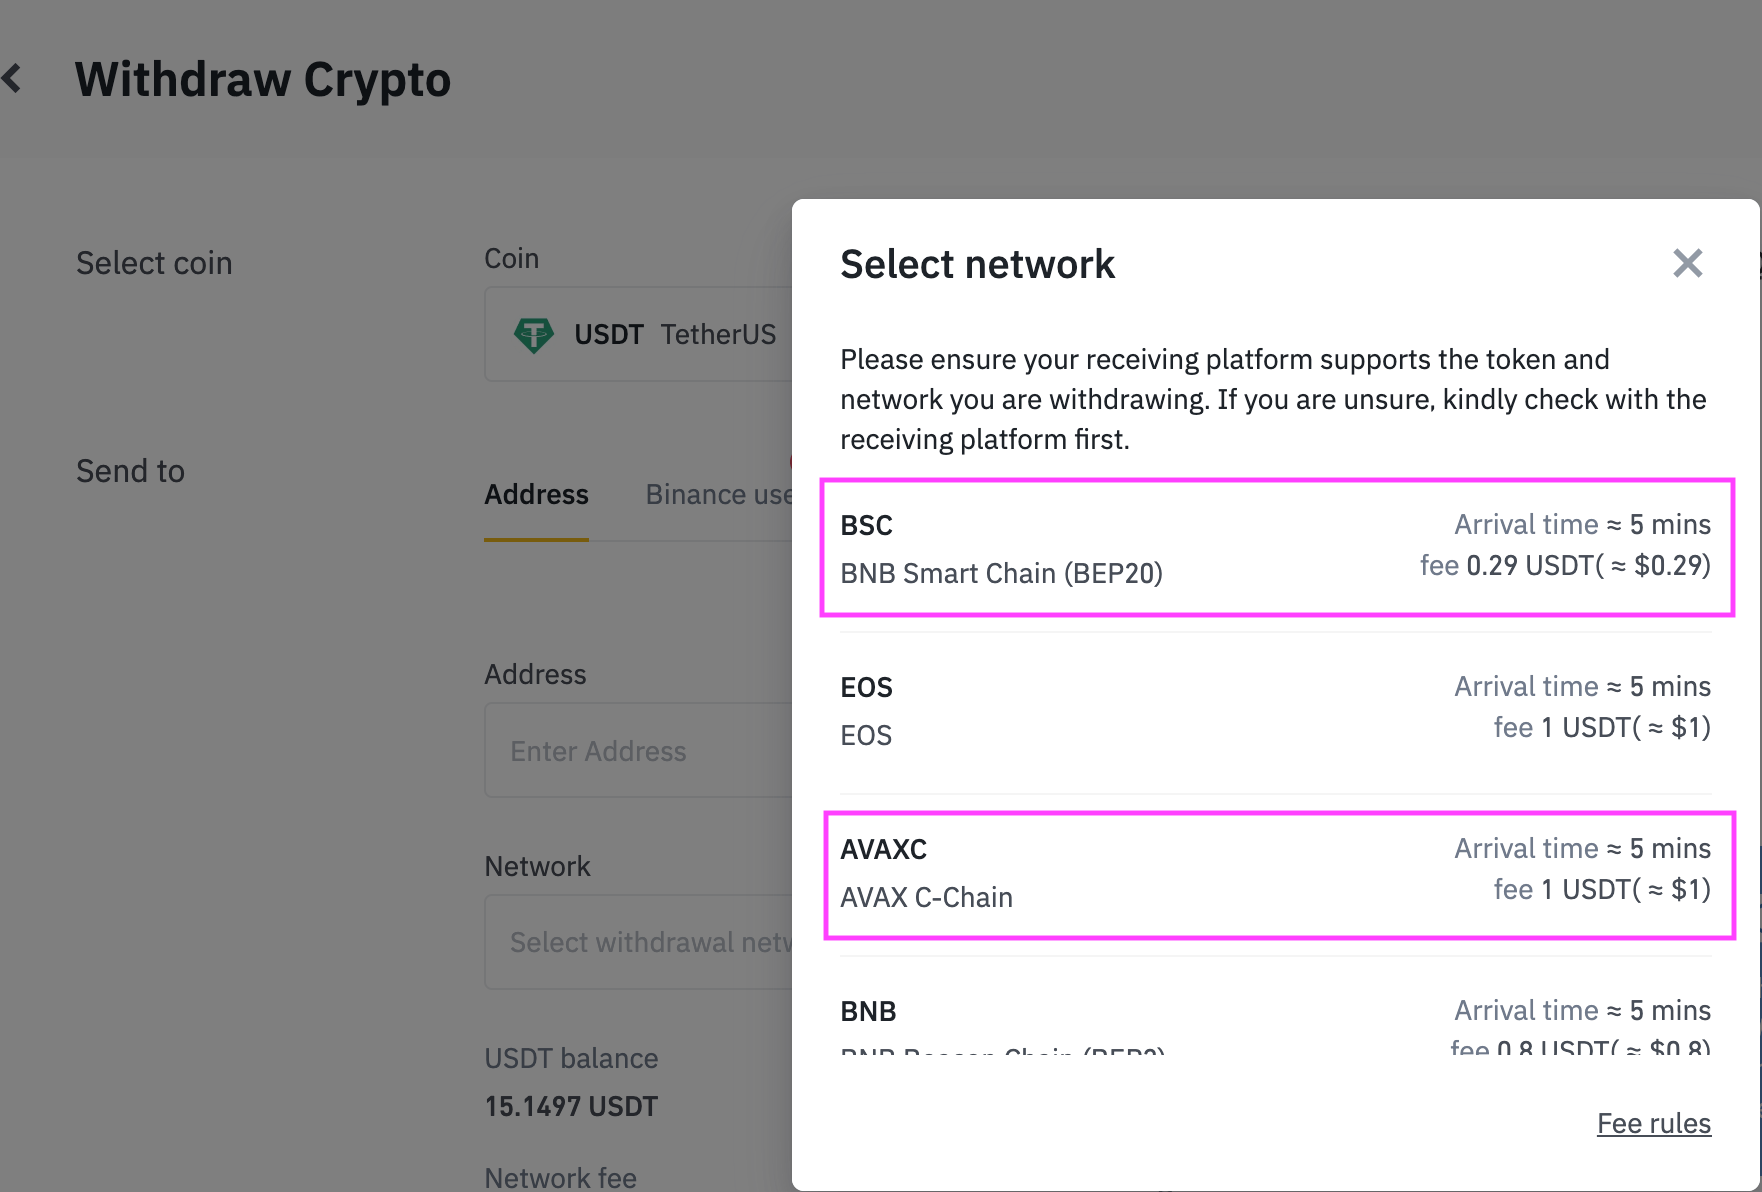Click the receiving platform warning paragraph
Screen dimensions: 1762x1192
coord(1272,399)
